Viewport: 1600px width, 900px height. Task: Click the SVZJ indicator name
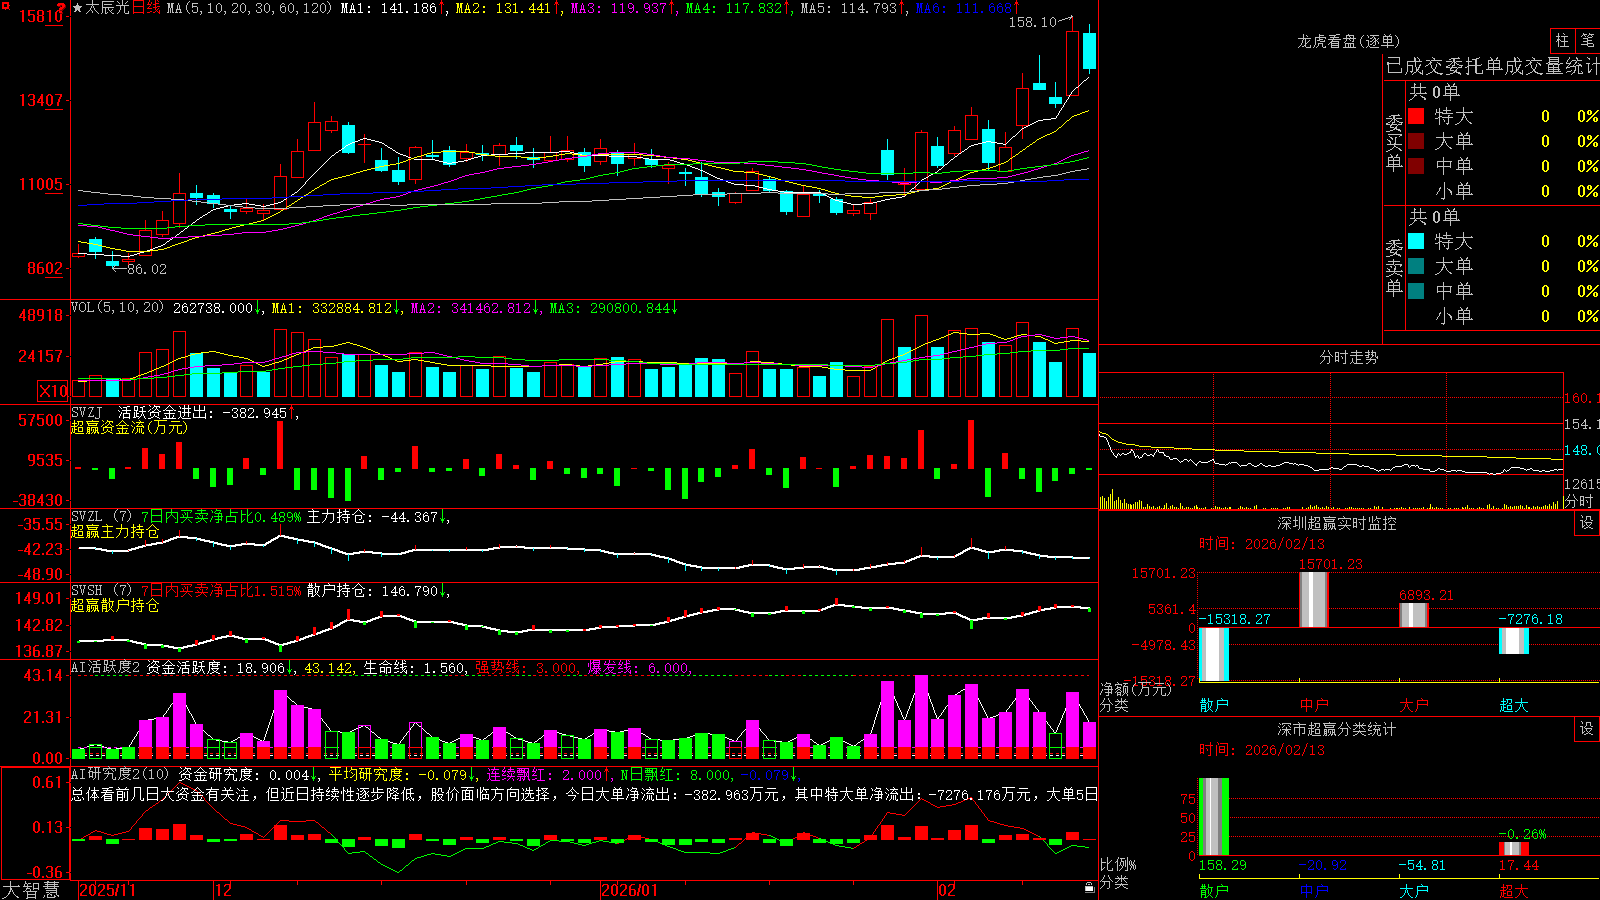click(x=87, y=412)
